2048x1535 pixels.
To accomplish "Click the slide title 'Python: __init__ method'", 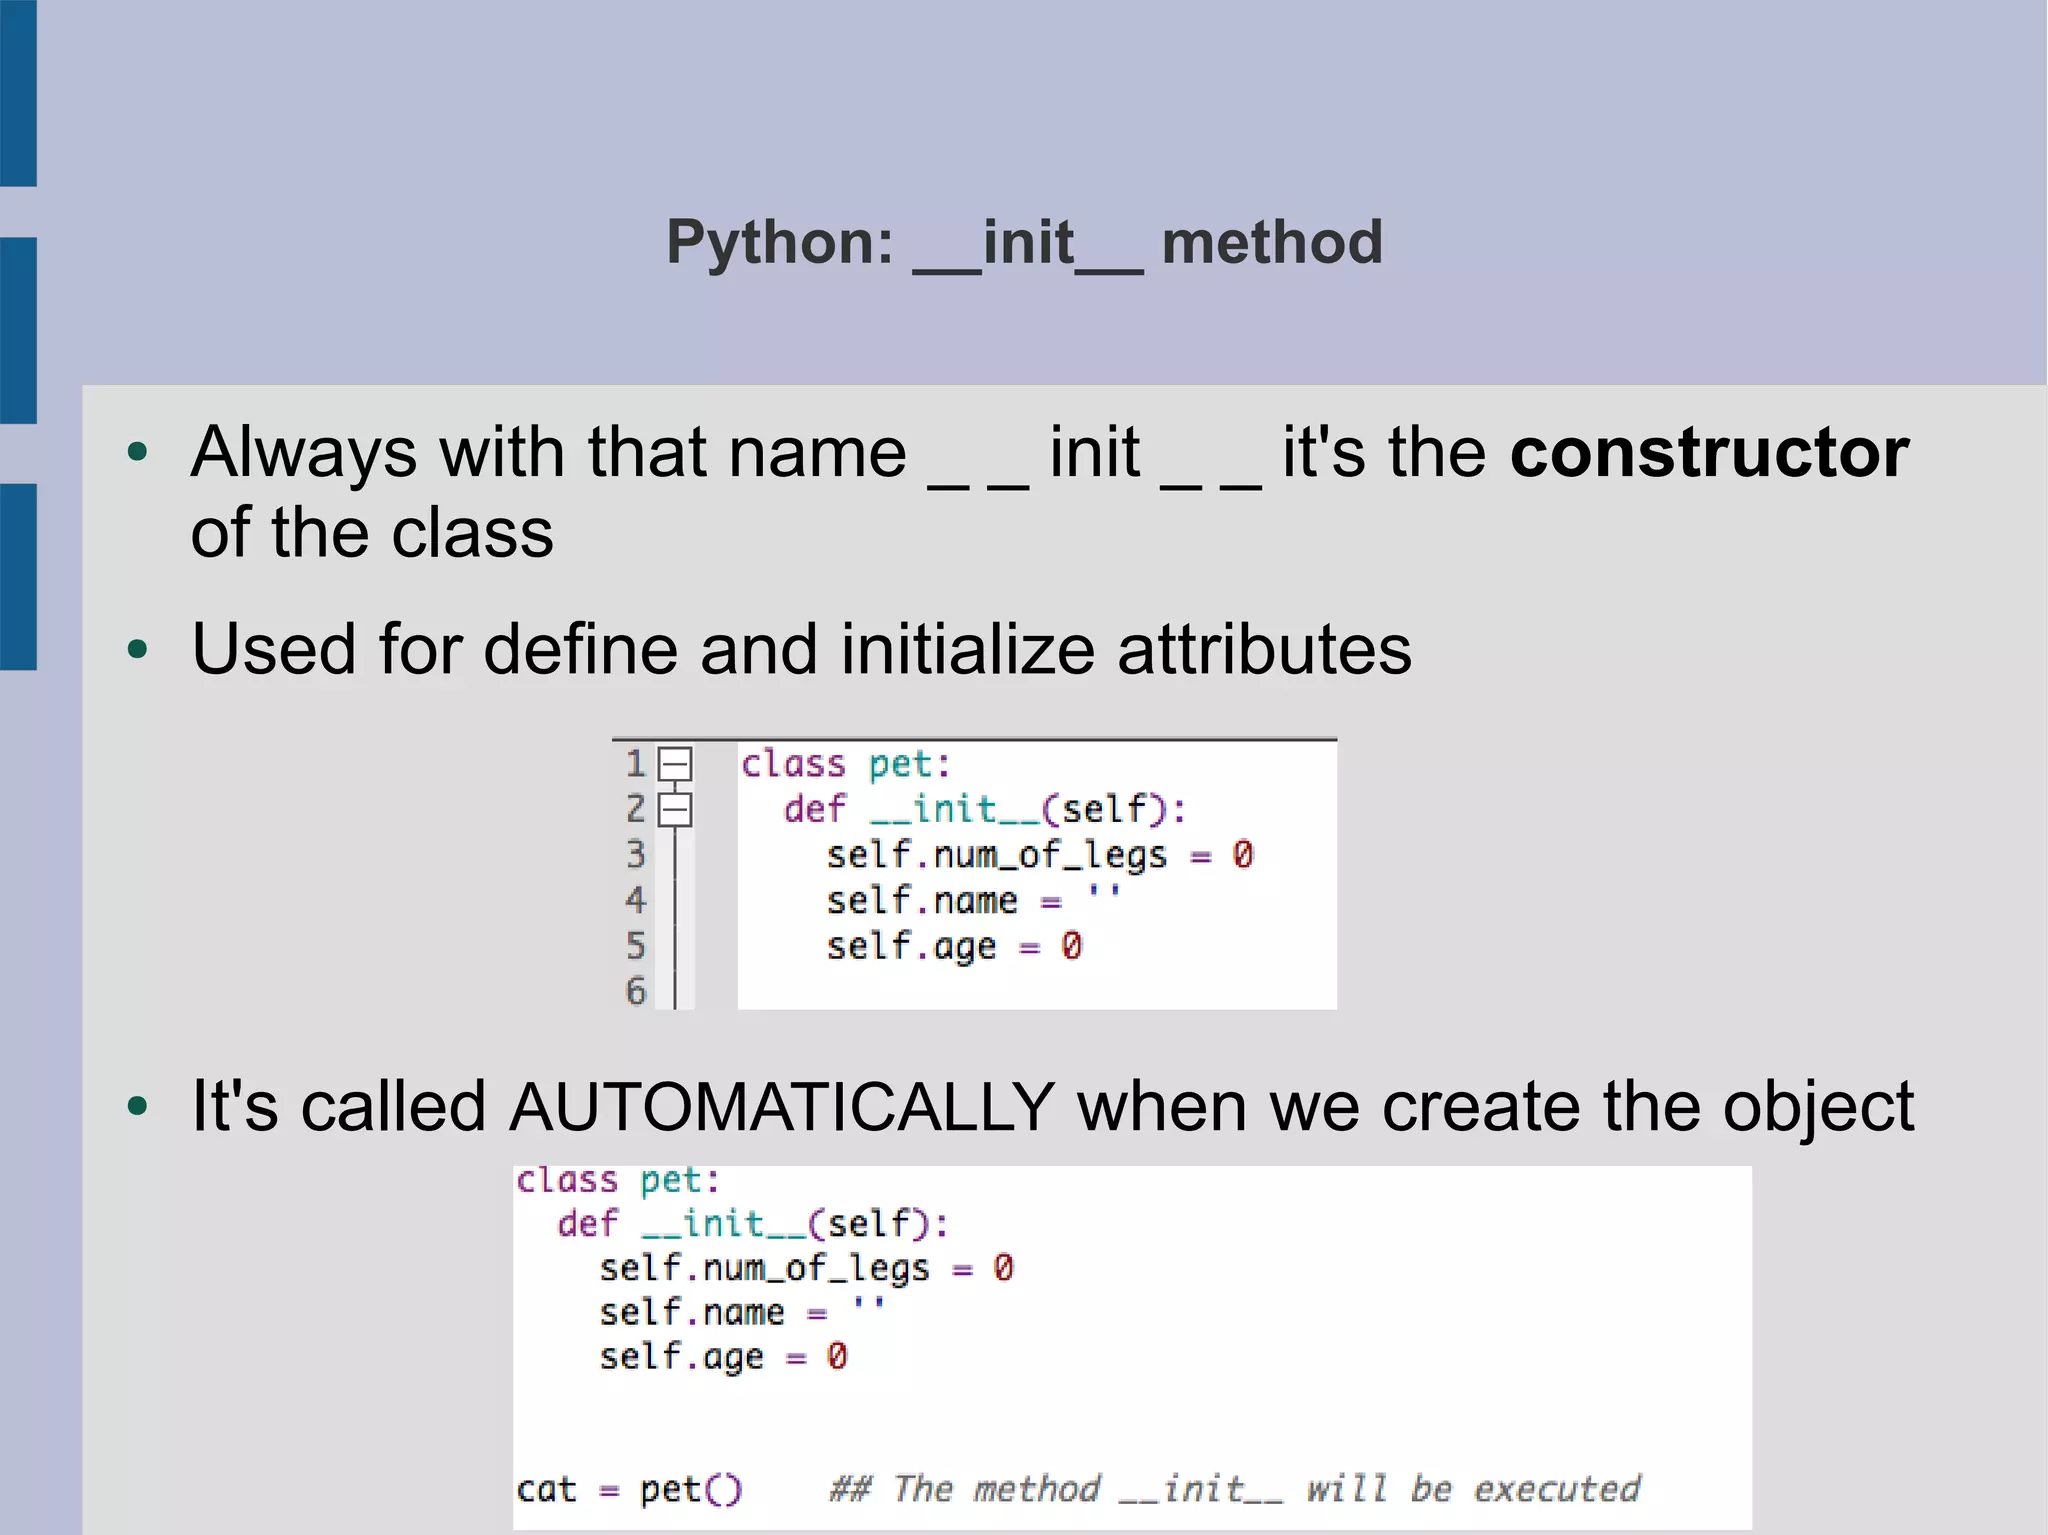I will (x=1024, y=243).
